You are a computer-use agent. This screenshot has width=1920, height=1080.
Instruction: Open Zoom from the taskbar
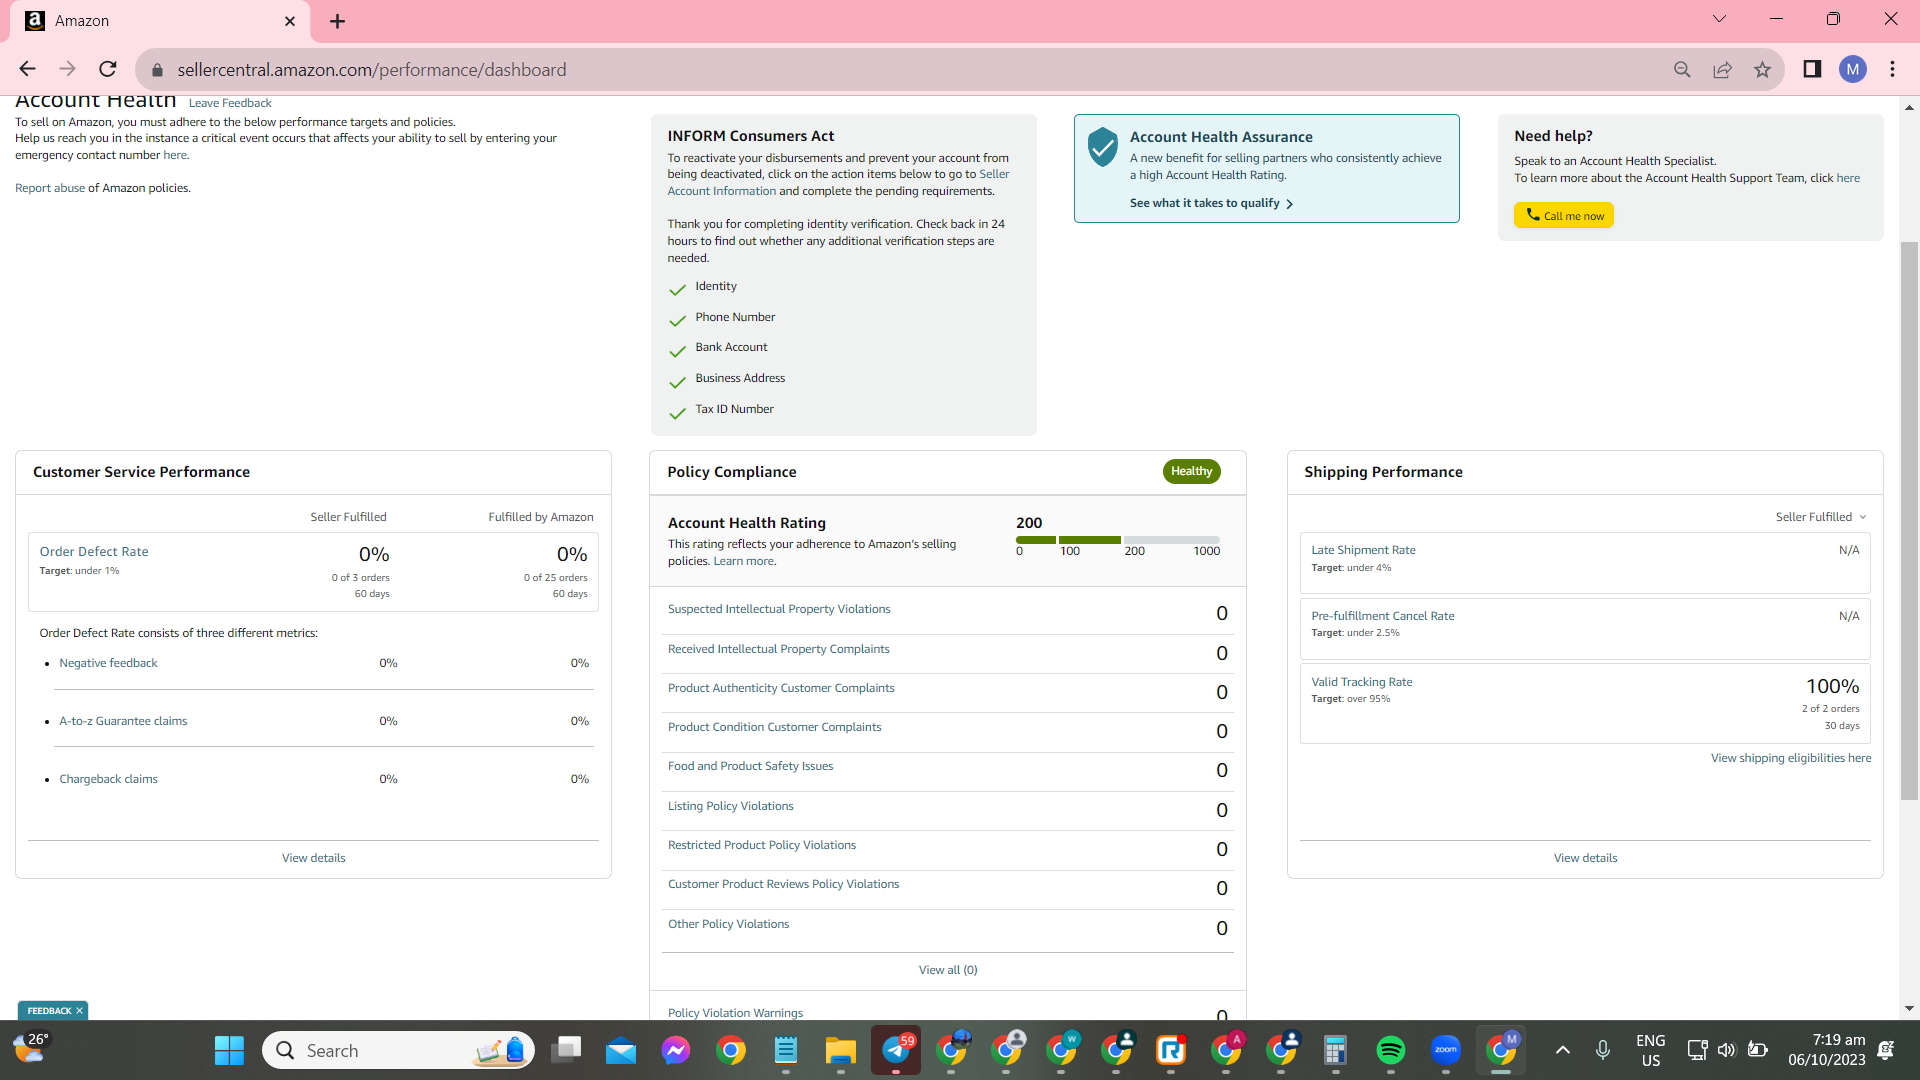(1445, 1050)
